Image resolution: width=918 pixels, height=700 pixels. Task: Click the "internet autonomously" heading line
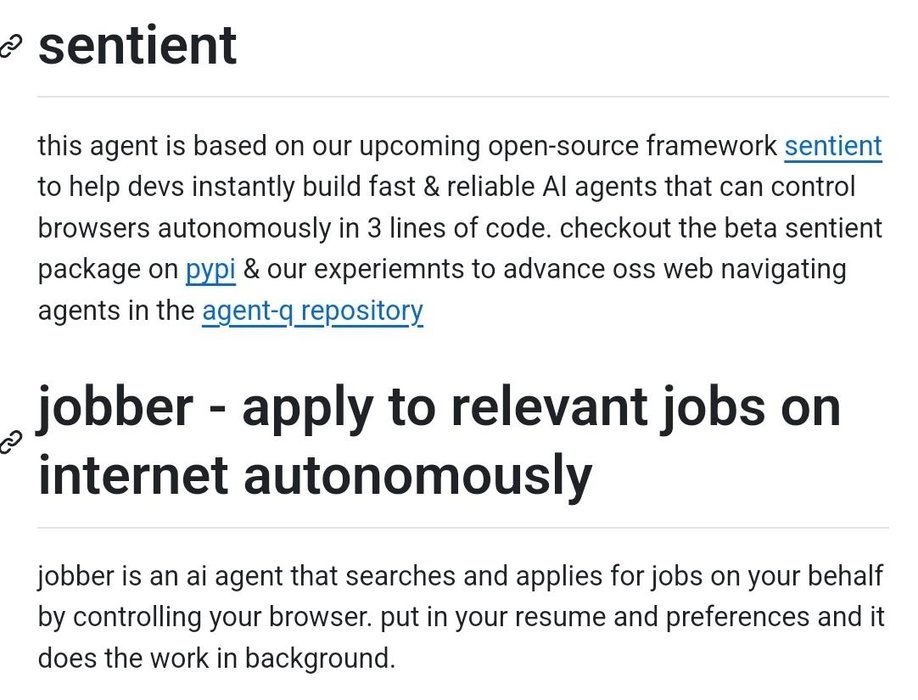[315, 476]
